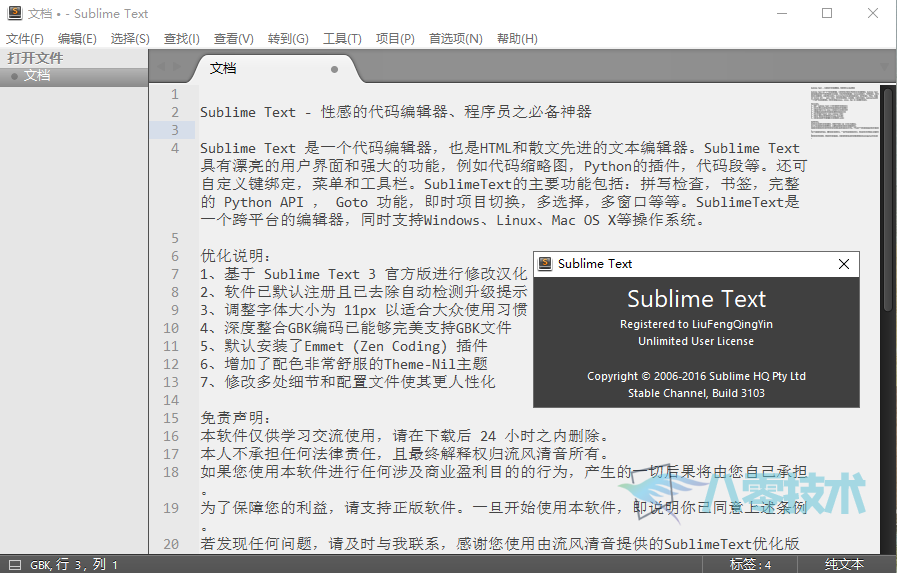Close the 文档 tab via unsaved dot

[x=334, y=69]
